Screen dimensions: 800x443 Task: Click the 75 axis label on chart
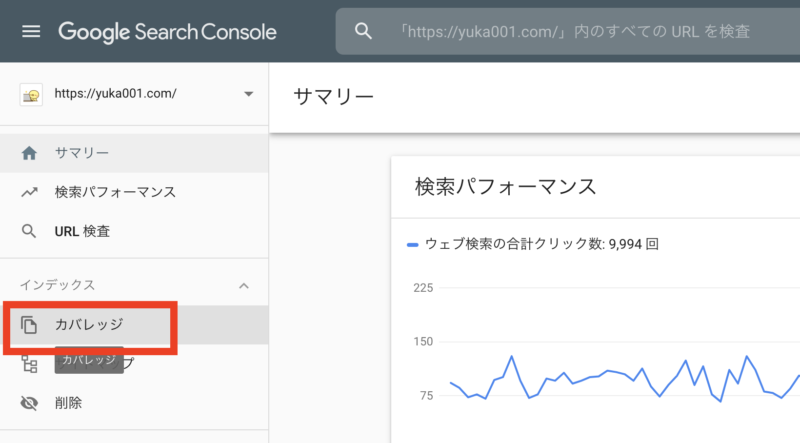tap(426, 396)
